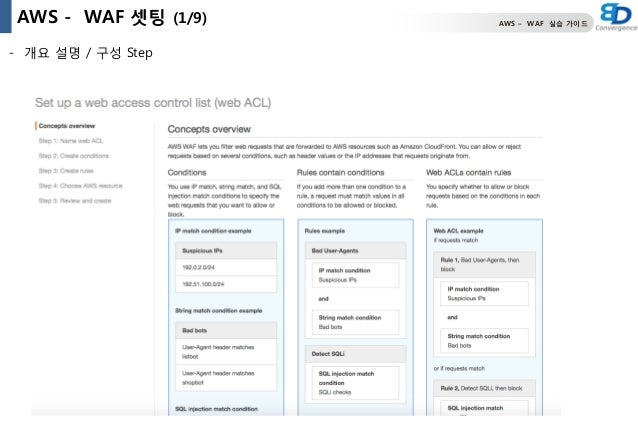Open Step 2: Create conditions
Screen dimensions: 638x442
(x=74, y=156)
